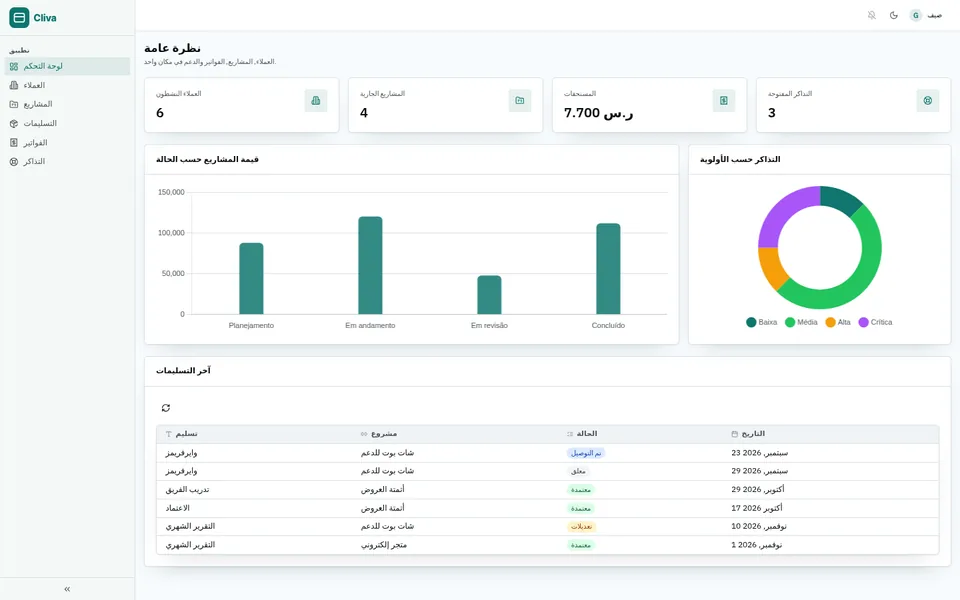The width and height of the screenshot is (960, 600).
Task: Select التقرير الشهري in the نوفمبر, 10 row
Action: (x=190, y=526)
